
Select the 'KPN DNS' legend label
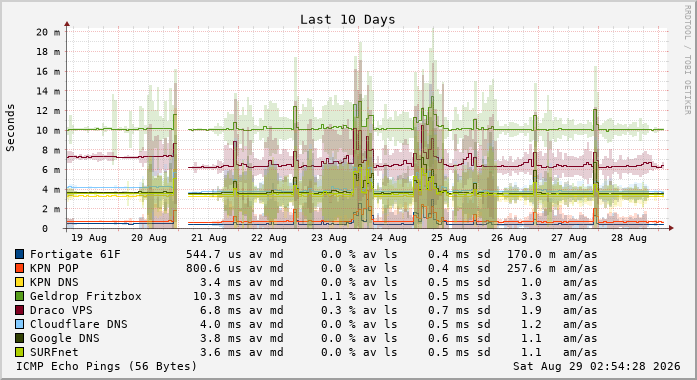click(x=54, y=282)
